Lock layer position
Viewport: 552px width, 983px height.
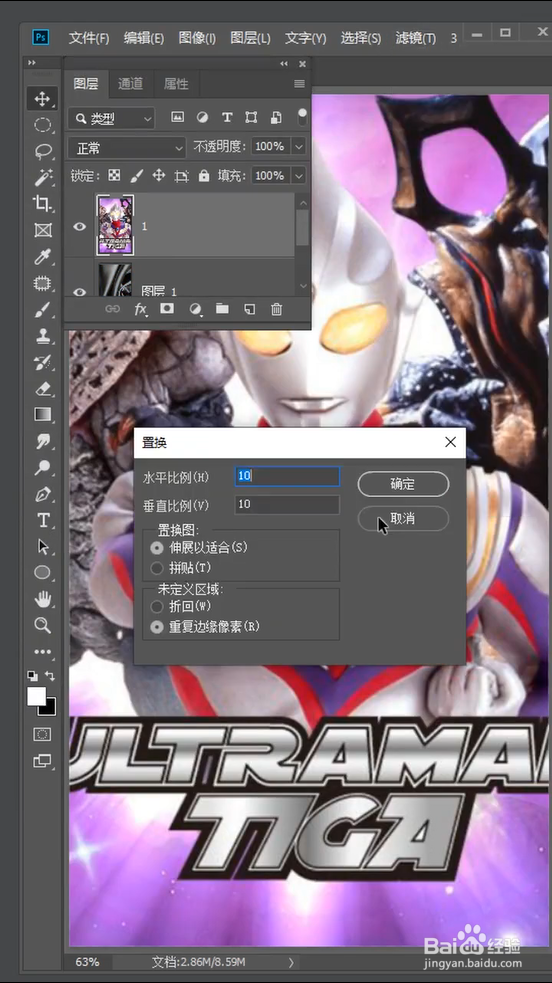pos(159,176)
